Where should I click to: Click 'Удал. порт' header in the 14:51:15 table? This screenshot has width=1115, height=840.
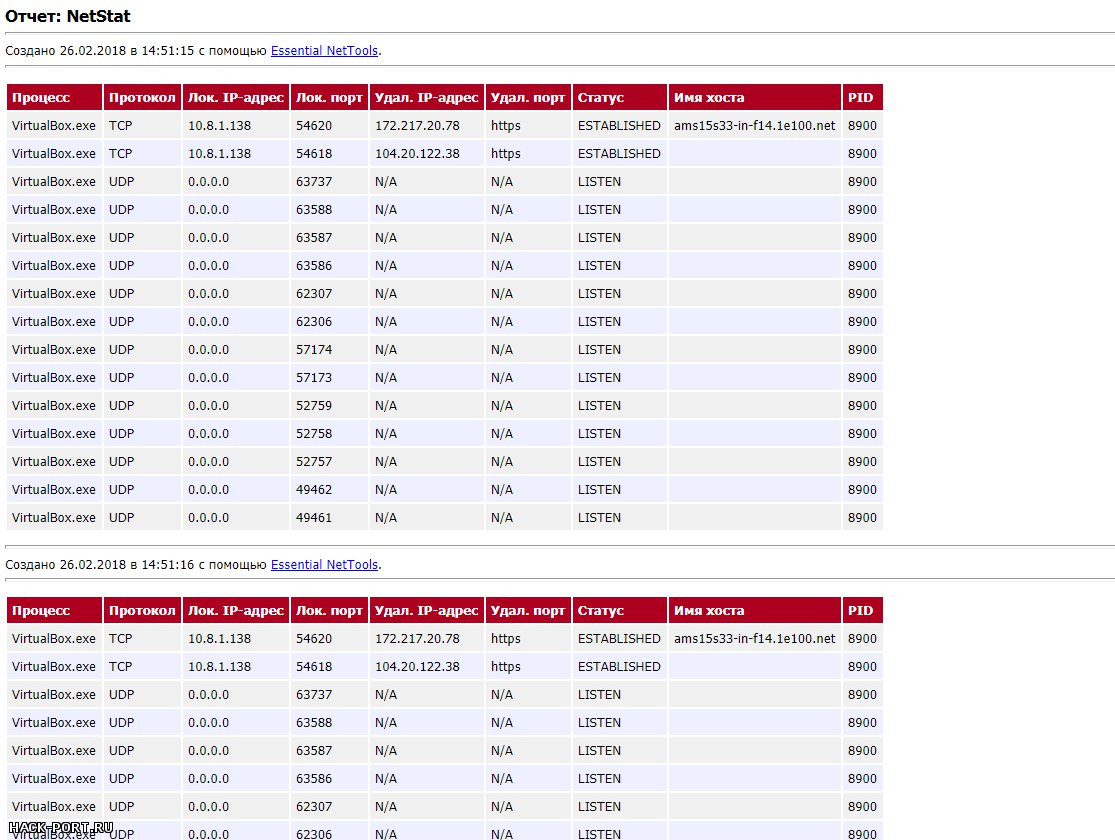[x=528, y=97]
